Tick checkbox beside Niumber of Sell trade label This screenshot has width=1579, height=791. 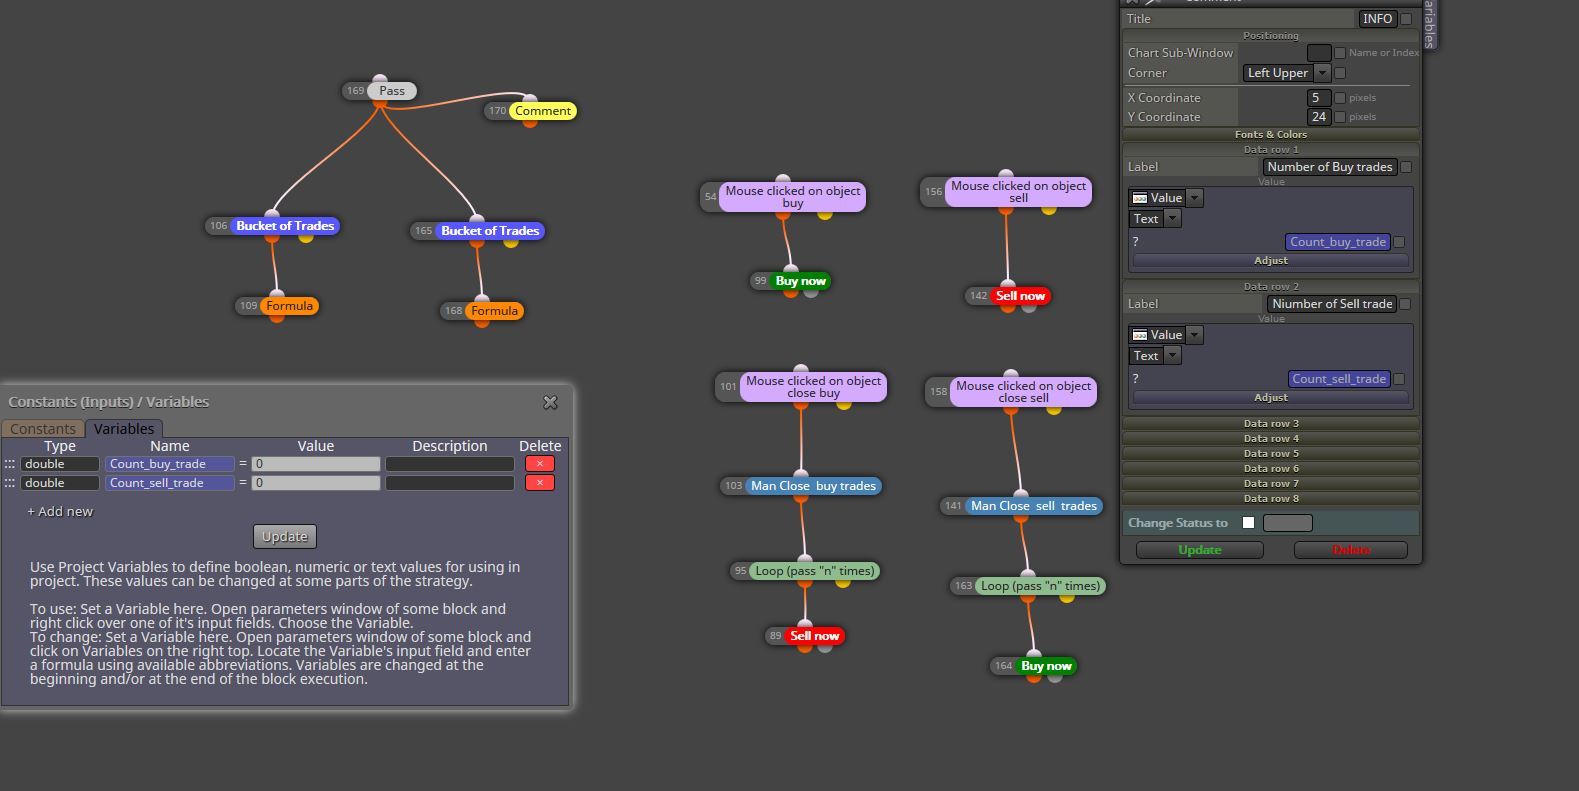[1406, 304]
